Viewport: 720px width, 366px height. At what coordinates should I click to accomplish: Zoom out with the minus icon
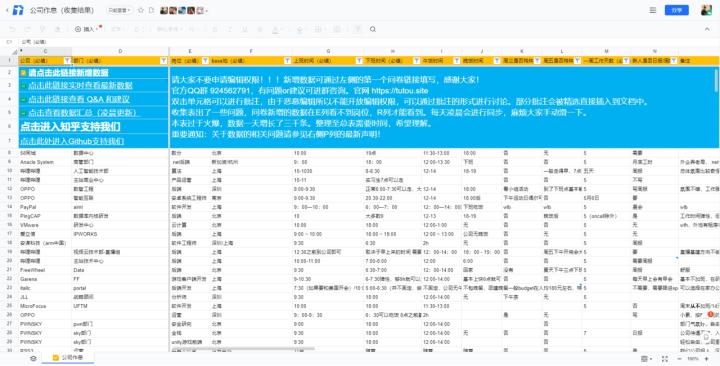coord(679,359)
